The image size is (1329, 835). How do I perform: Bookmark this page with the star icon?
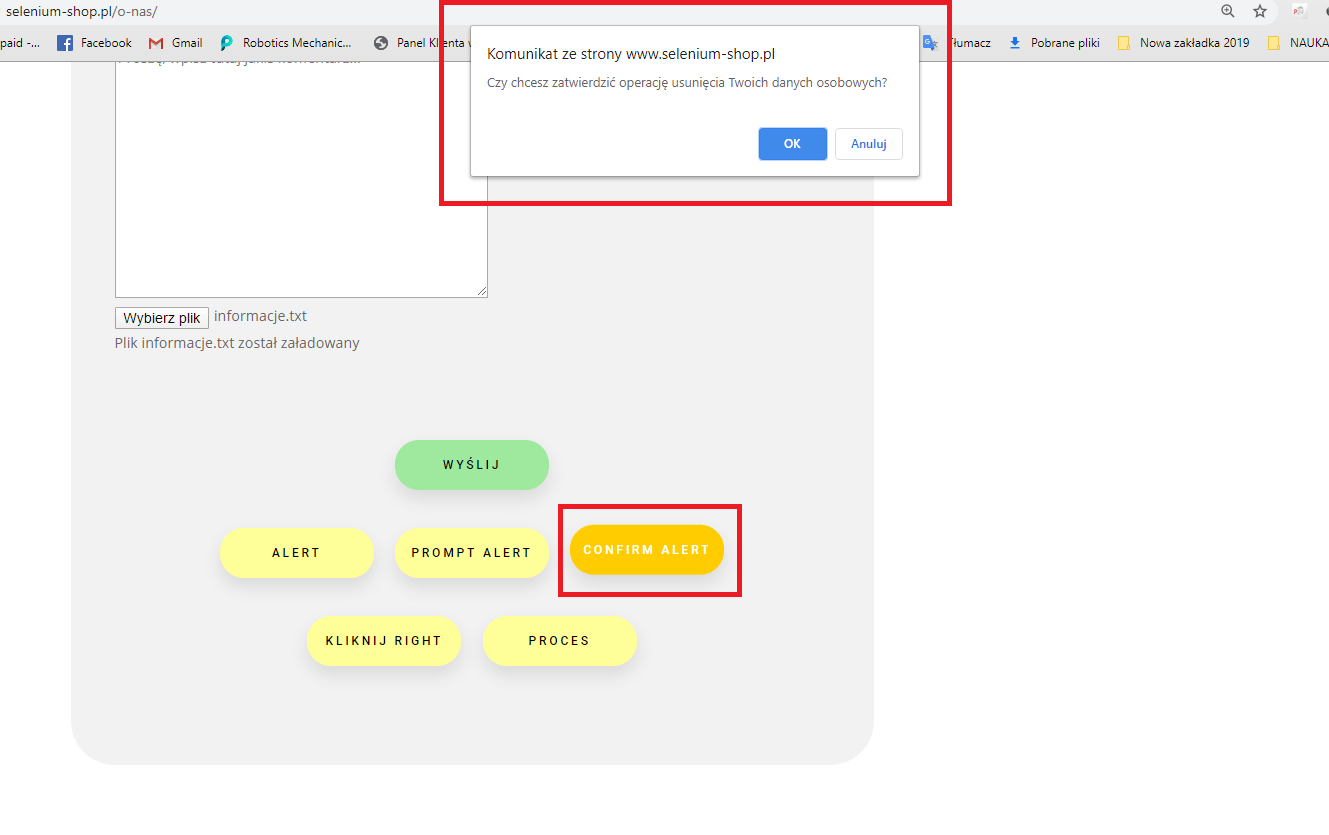(x=1260, y=11)
